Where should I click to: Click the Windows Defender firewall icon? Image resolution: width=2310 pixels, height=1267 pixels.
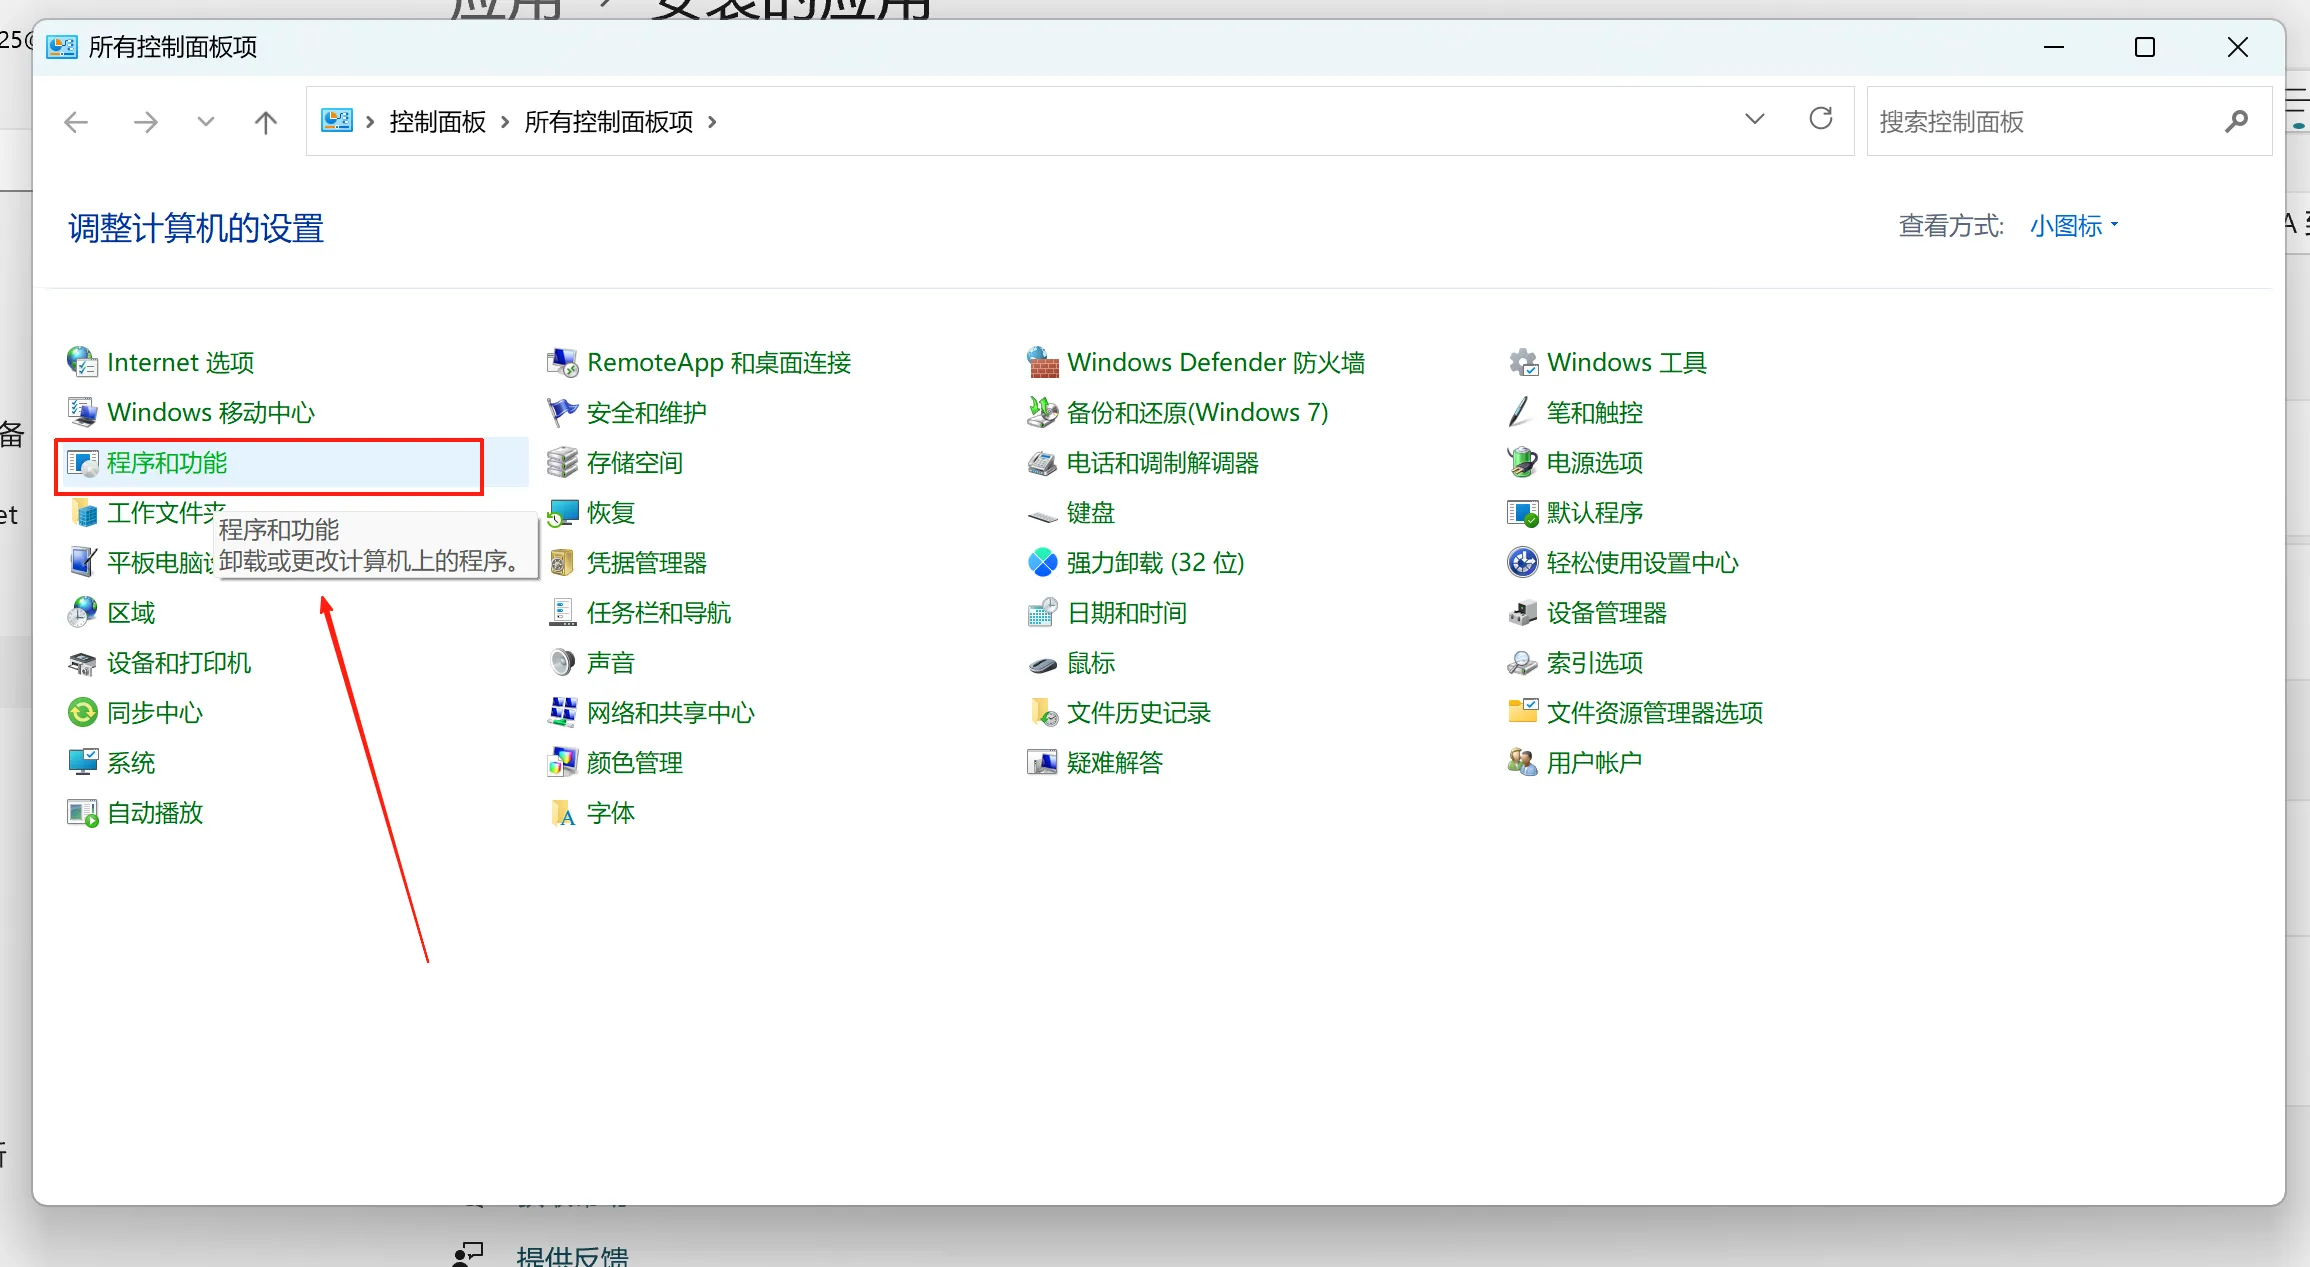pos(1042,362)
